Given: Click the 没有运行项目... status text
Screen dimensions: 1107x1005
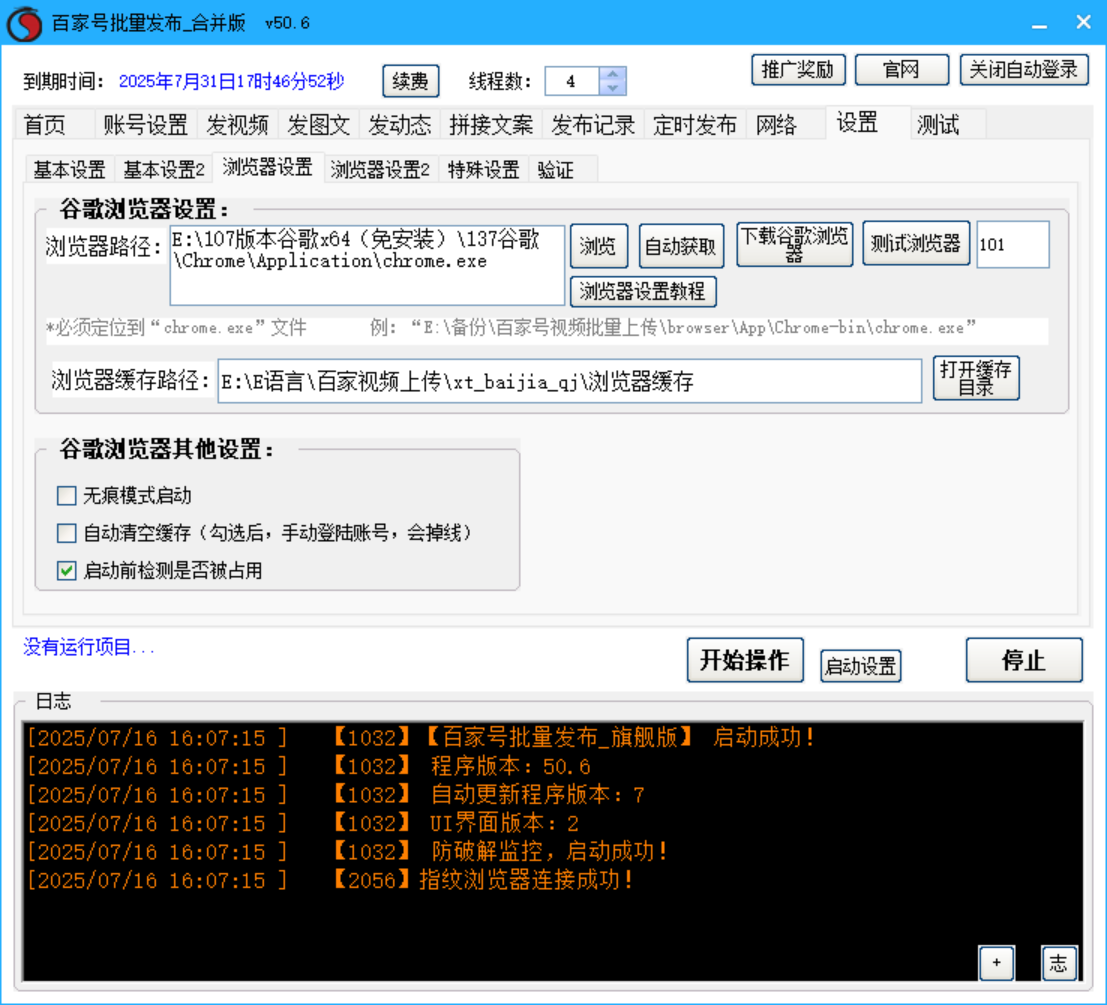Looking at the screenshot, I should point(89,647).
